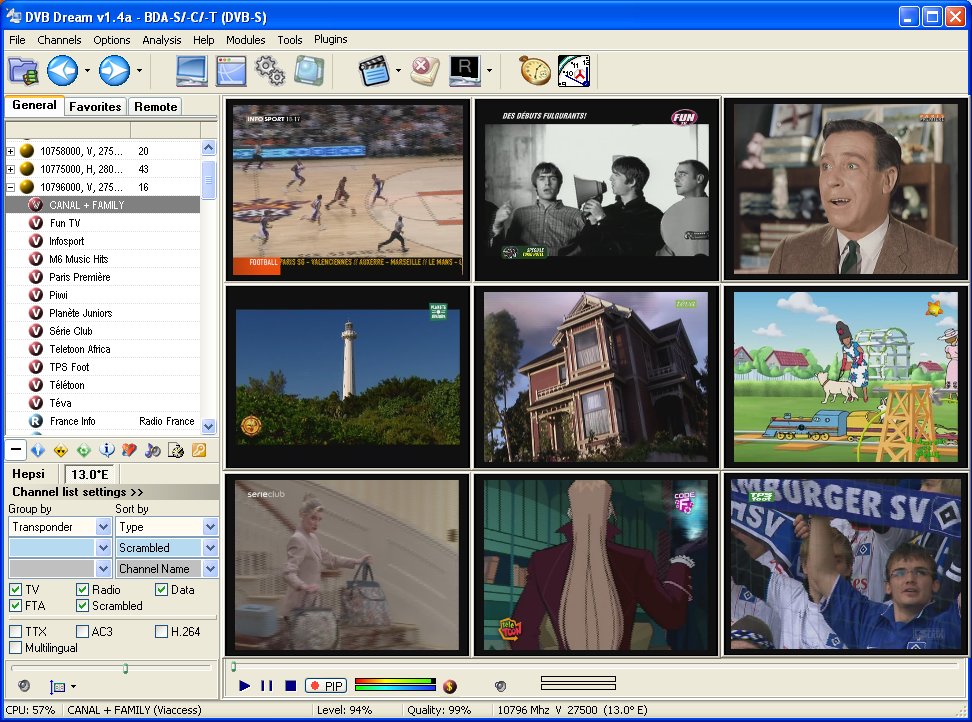The height and width of the screenshot is (722, 972).
Task: Click the yellow diamond icon below channels
Action: click(61, 451)
